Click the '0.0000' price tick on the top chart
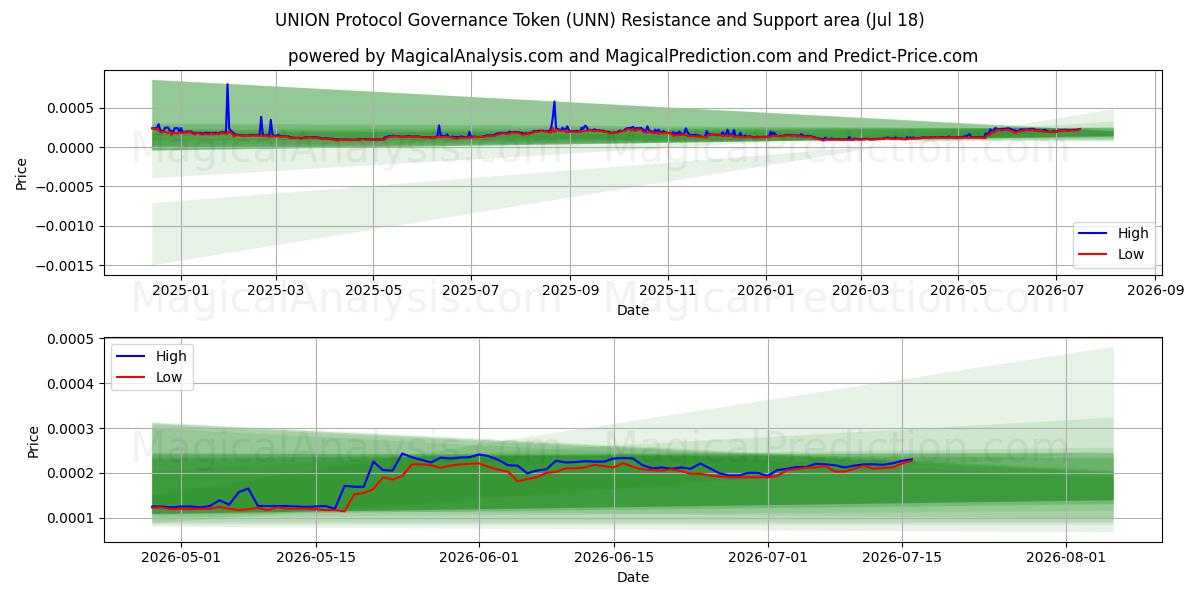Viewport: 1200px width, 600px height. 72,148
